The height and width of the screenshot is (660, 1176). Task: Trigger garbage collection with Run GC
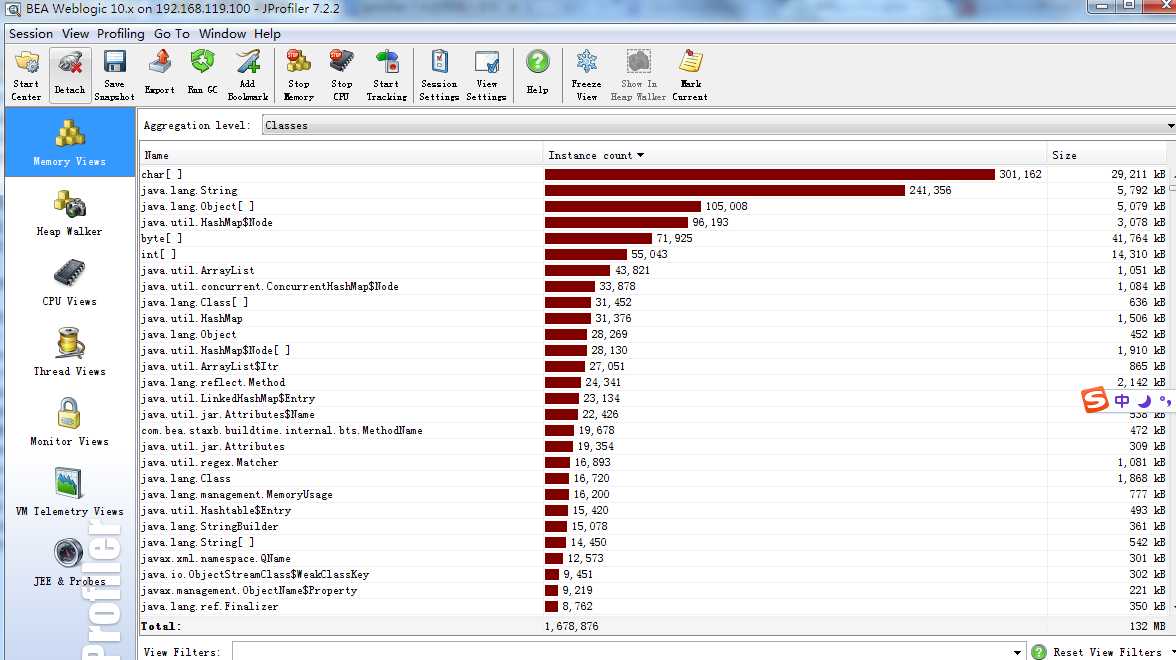click(201, 62)
